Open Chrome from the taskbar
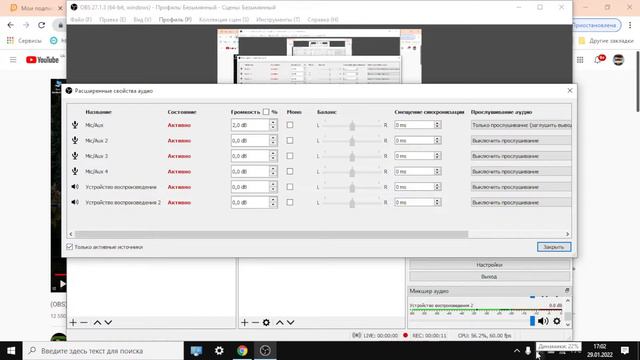Image resolution: width=640 pixels, height=360 pixels. [242, 351]
